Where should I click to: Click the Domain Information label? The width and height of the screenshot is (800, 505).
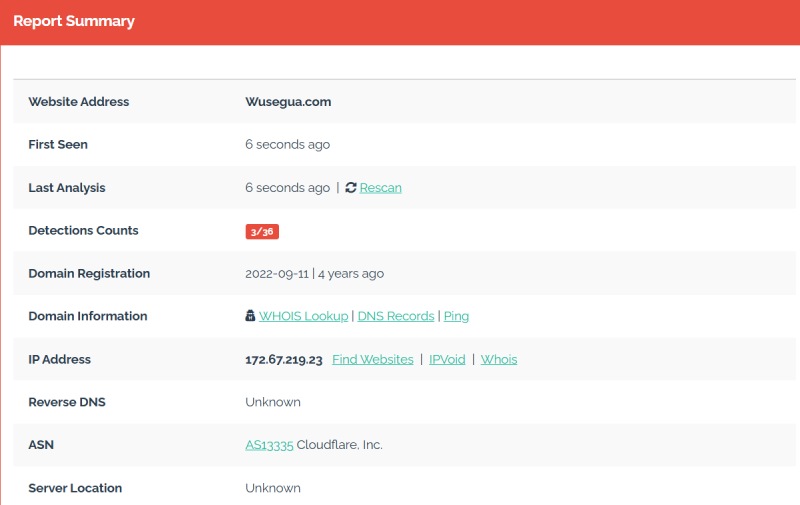pos(88,316)
